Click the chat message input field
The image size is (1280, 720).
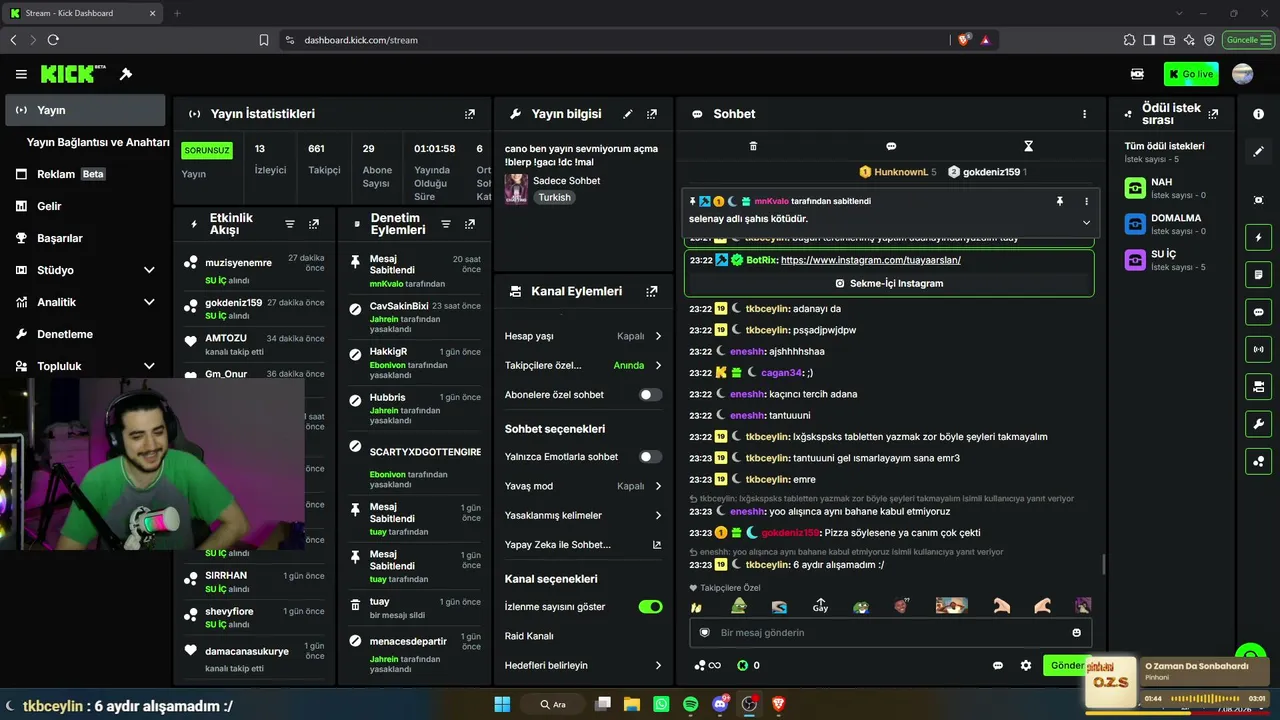[x=891, y=632]
